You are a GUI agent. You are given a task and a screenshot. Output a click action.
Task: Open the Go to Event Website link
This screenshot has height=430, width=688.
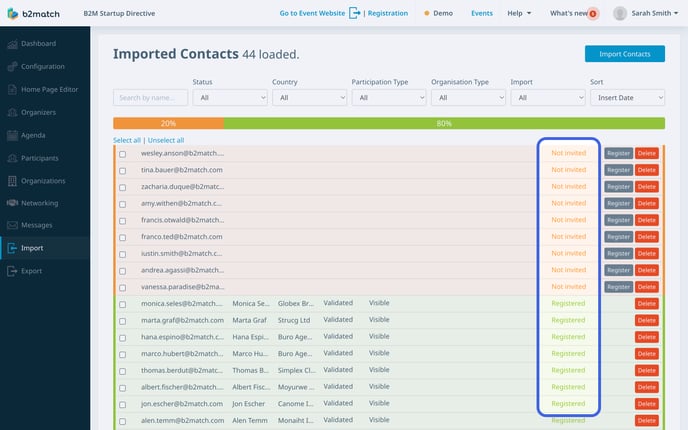click(312, 13)
